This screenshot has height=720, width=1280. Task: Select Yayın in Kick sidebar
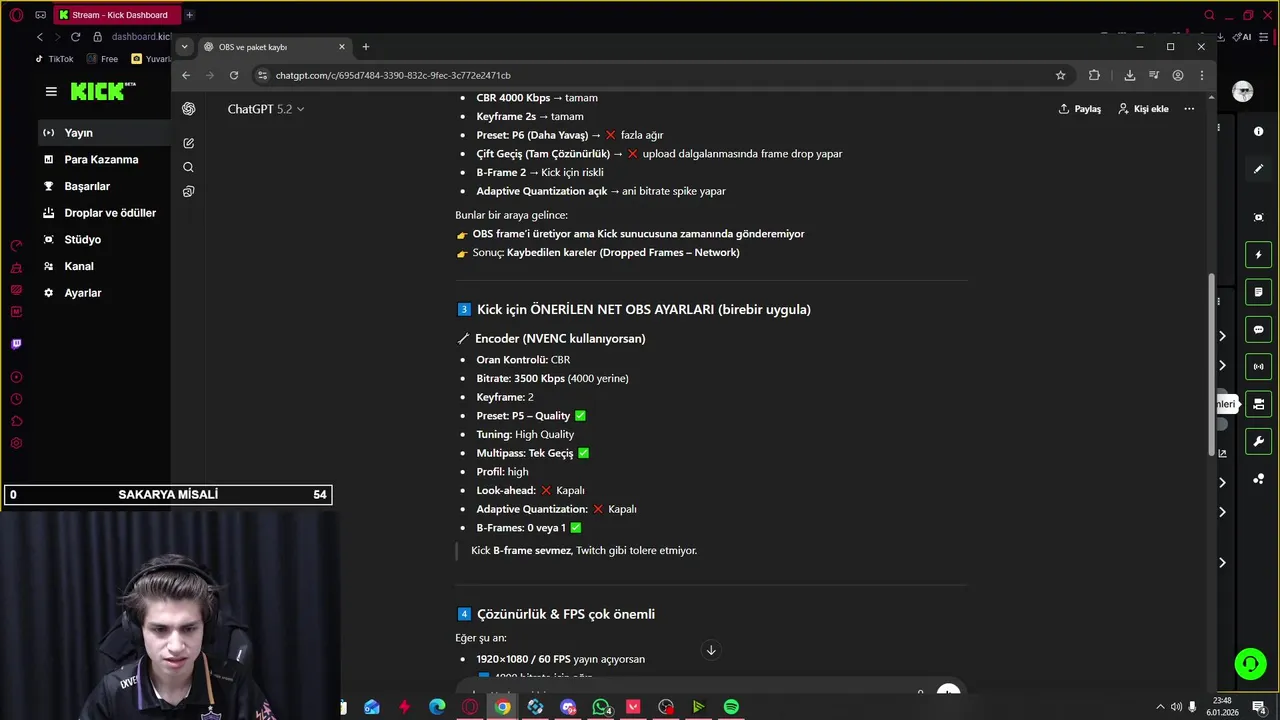105,133
